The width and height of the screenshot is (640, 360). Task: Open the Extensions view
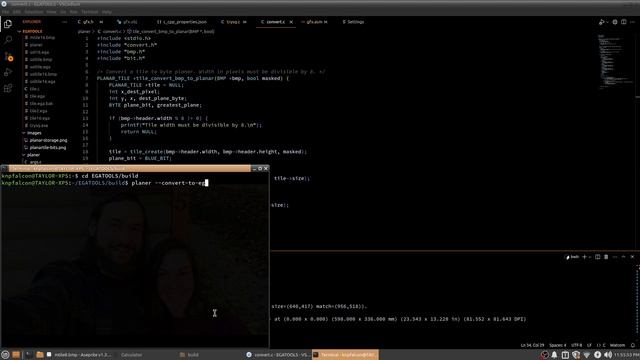click(x=8, y=88)
